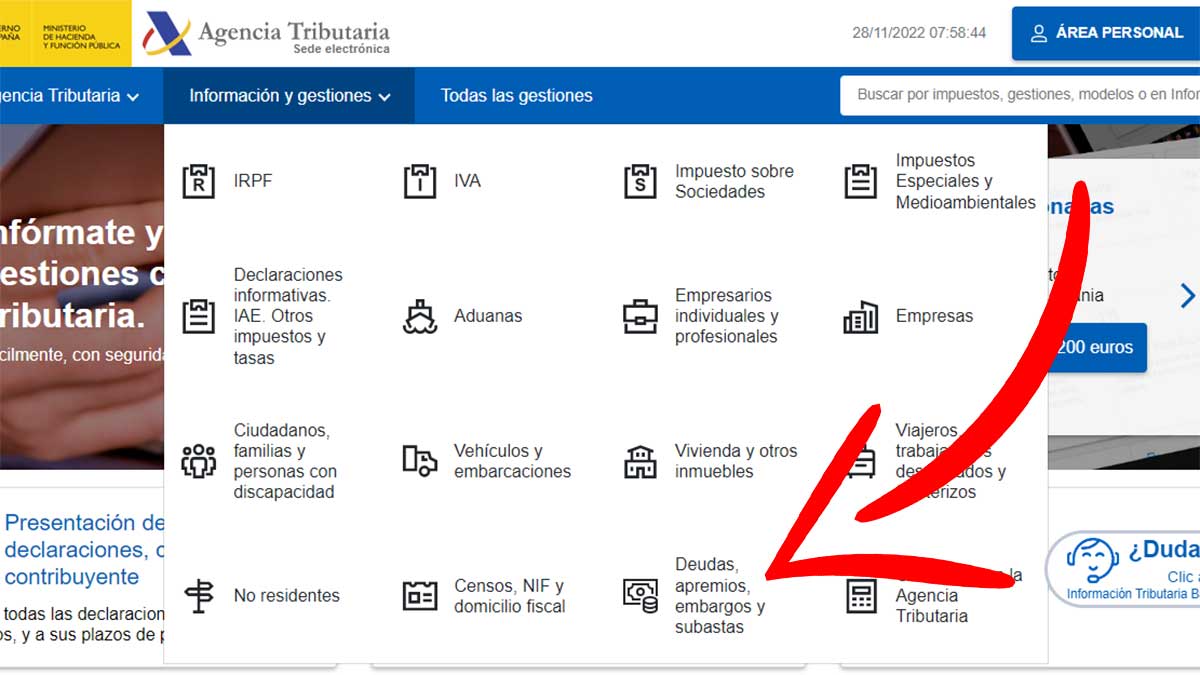Click the Deudas, apremios money icon
The image size is (1200, 675).
pyautogui.click(x=640, y=596)
